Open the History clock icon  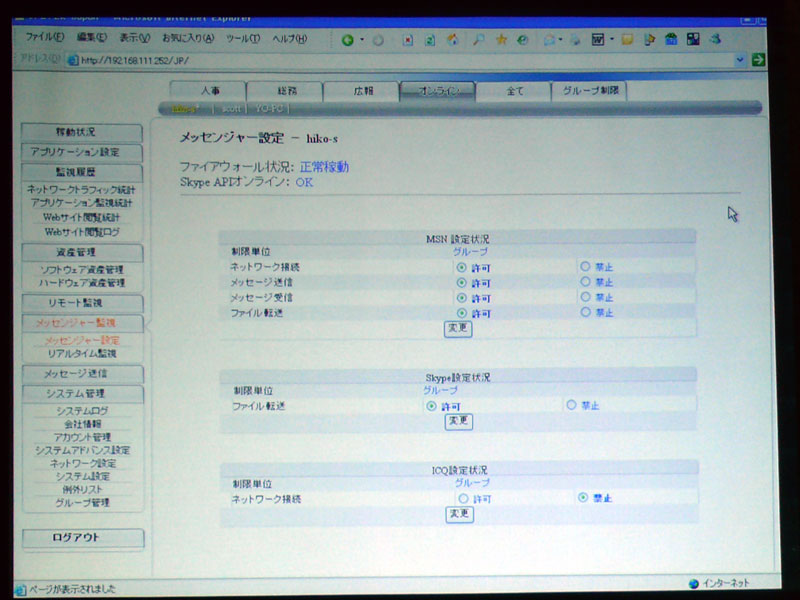[523, 39]
